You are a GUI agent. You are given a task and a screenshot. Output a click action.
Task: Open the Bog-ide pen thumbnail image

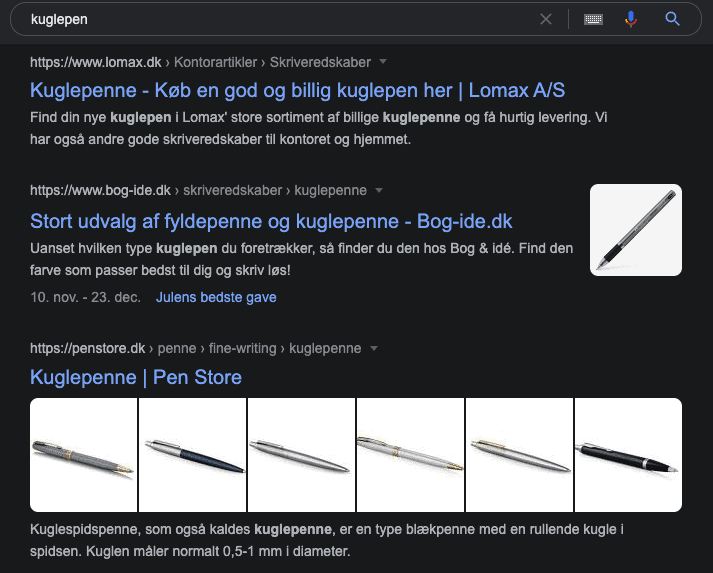[636, 230]
